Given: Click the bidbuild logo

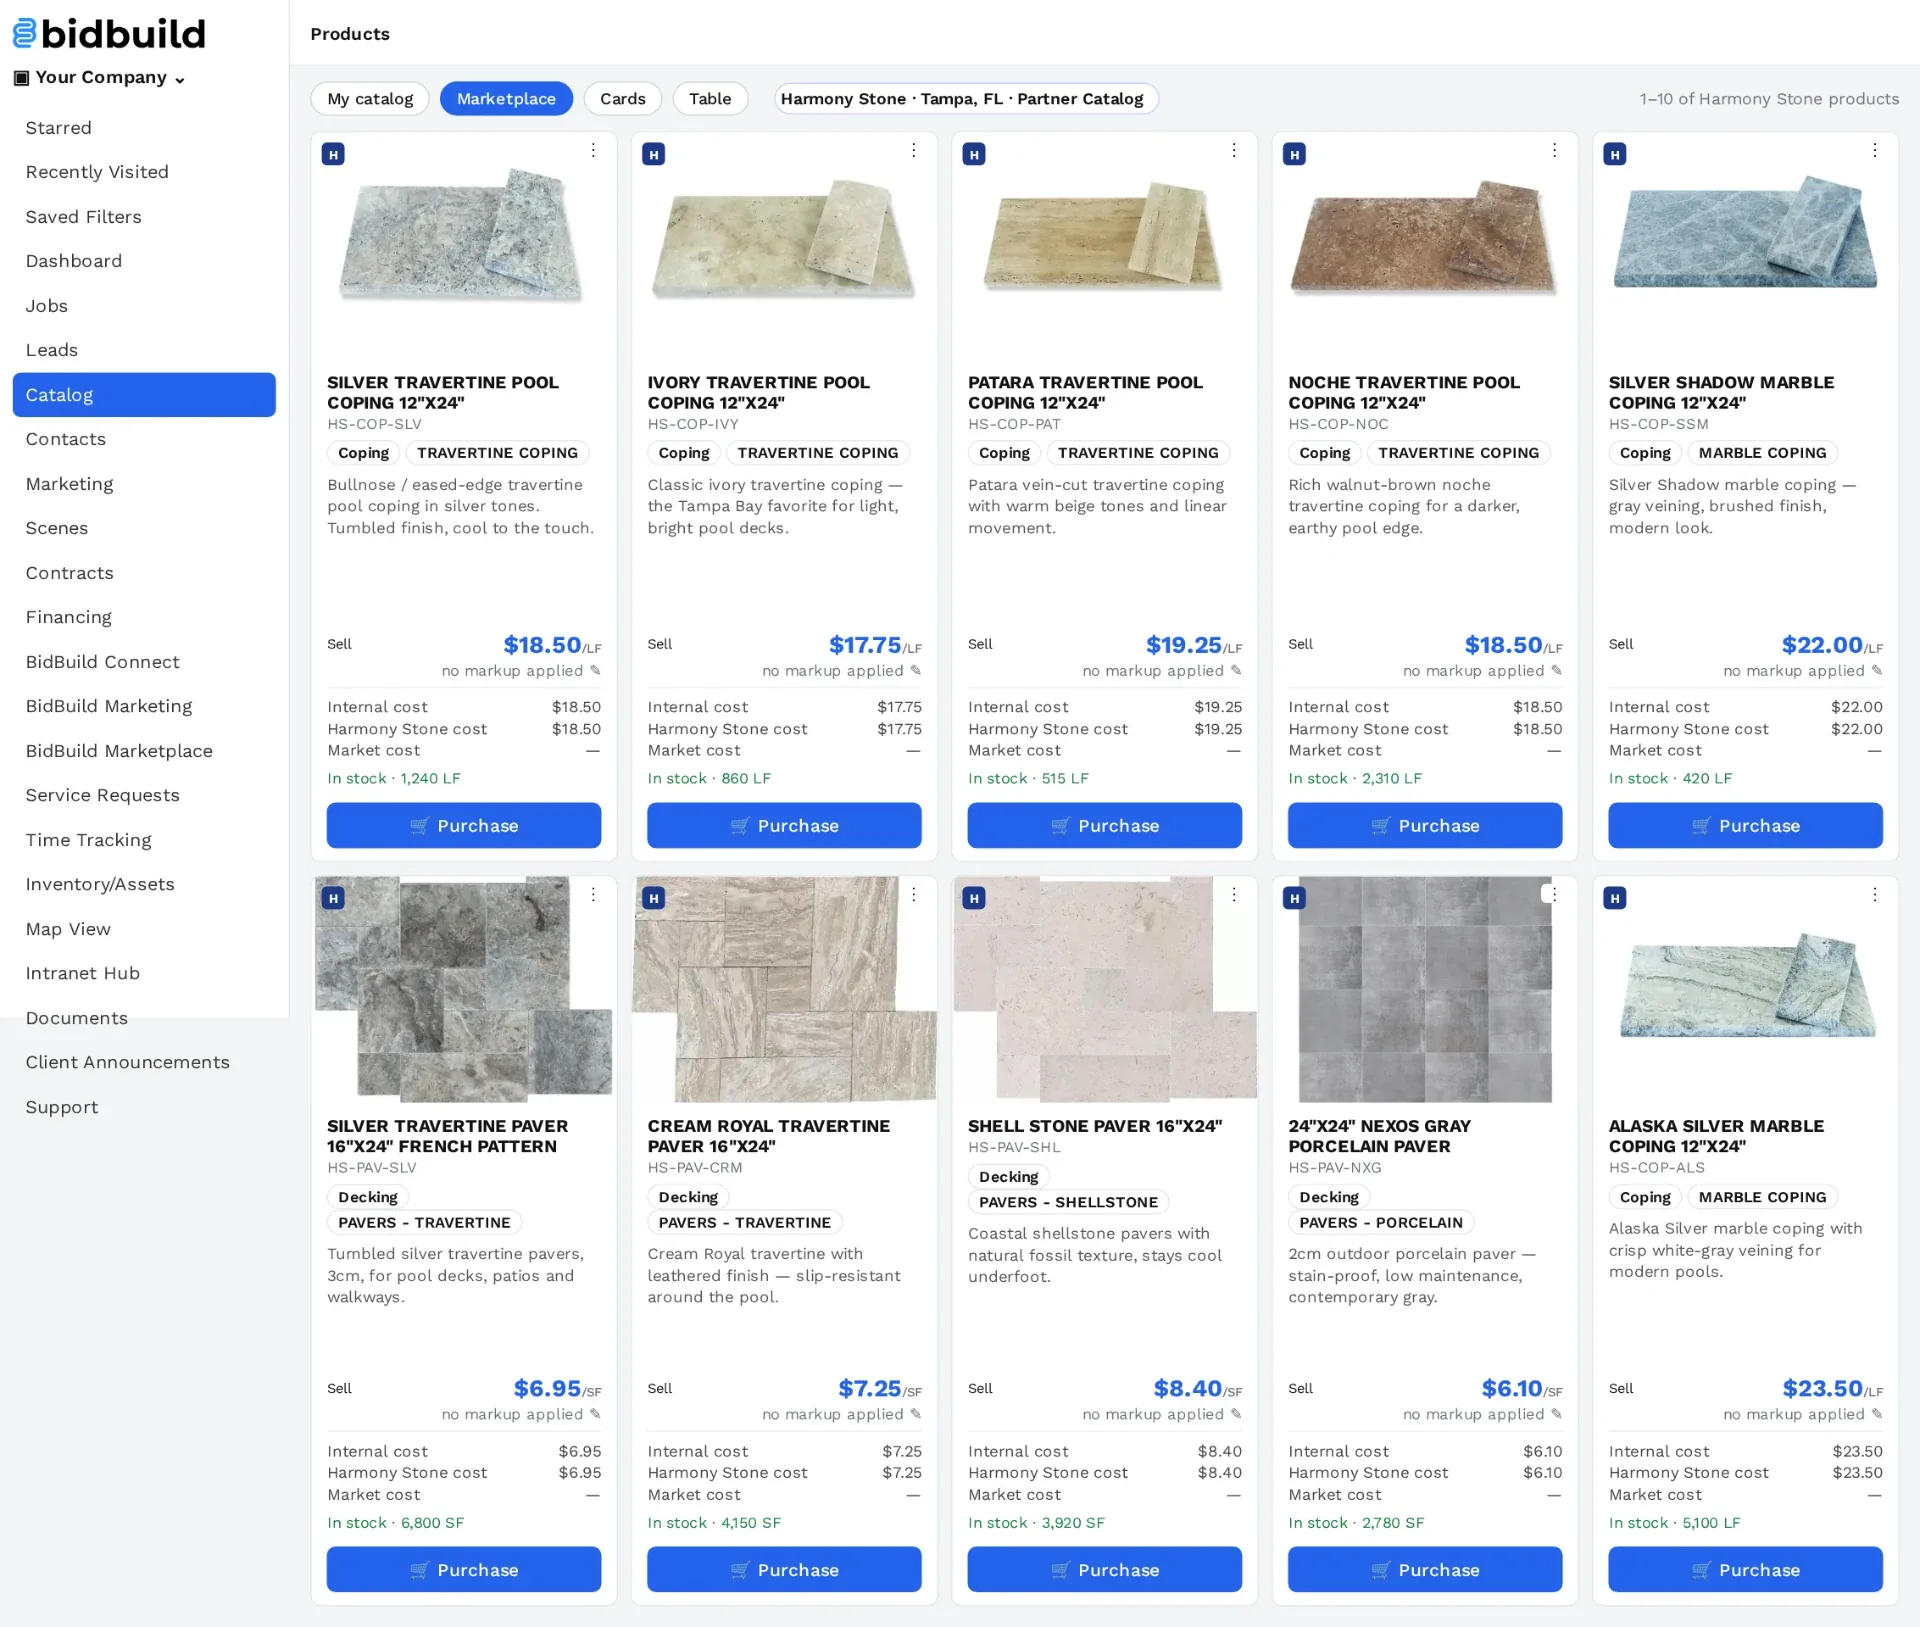Looking at the screenshot, I should tap(109, 33).
